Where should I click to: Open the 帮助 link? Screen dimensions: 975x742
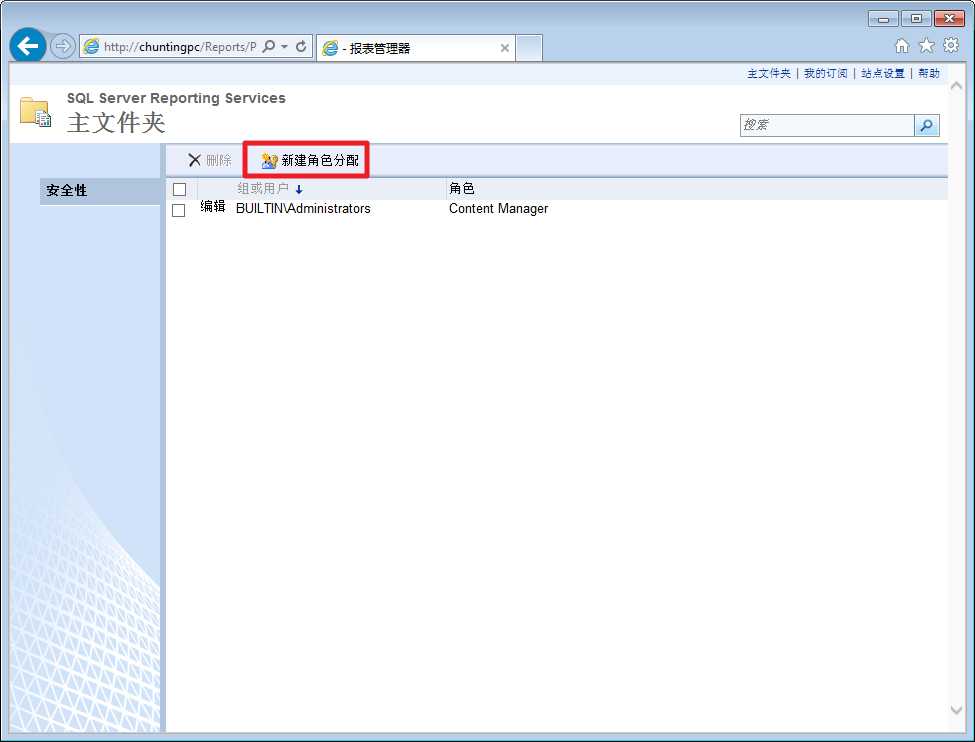[929, 73]
